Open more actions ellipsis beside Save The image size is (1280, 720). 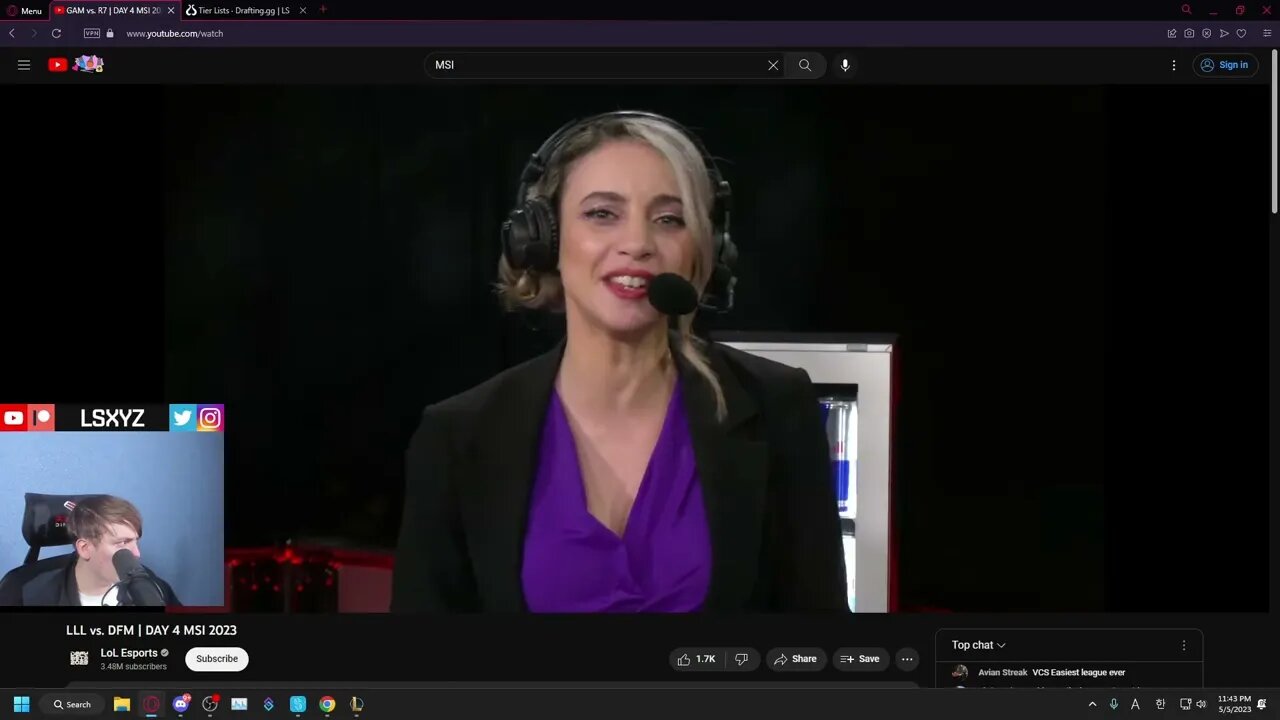(x=907, y=659)
